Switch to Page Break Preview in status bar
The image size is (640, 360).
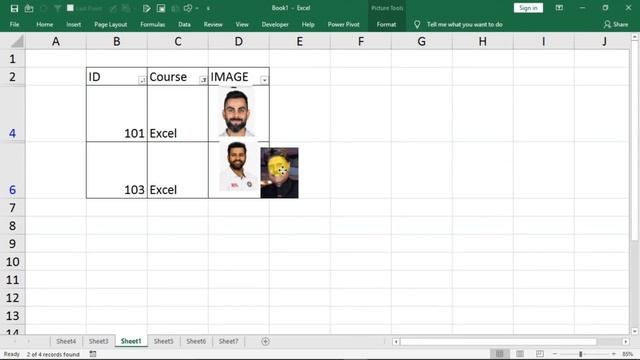pos(540,354)
